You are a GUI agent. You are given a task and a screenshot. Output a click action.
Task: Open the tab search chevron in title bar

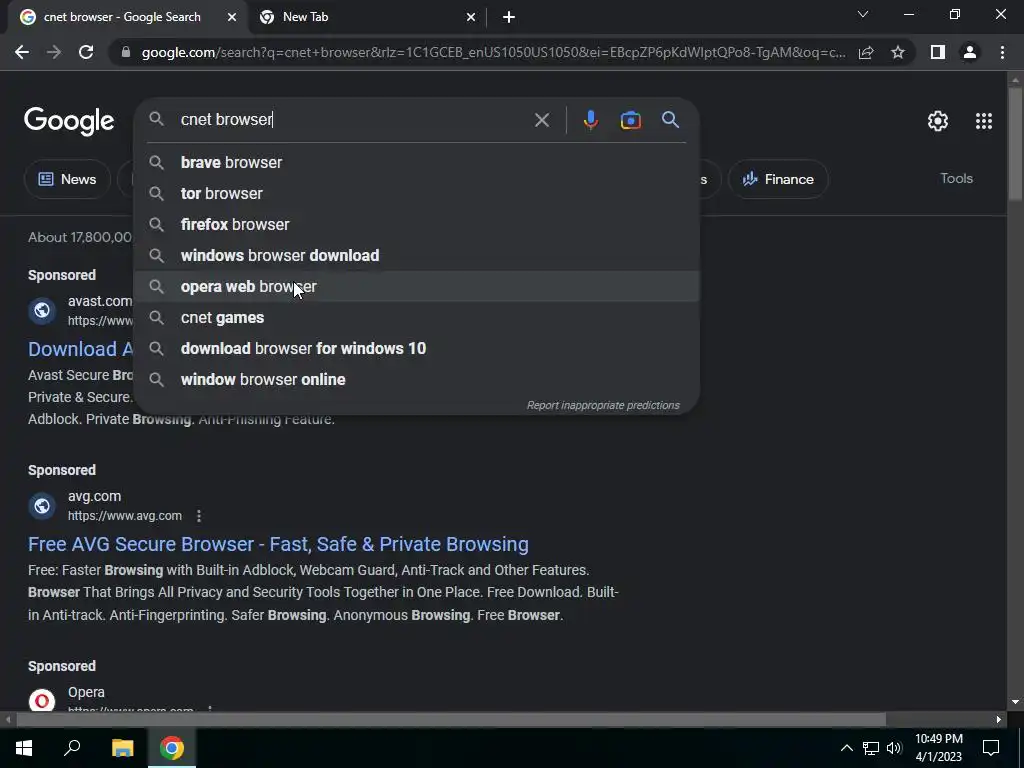coord(863,14)
